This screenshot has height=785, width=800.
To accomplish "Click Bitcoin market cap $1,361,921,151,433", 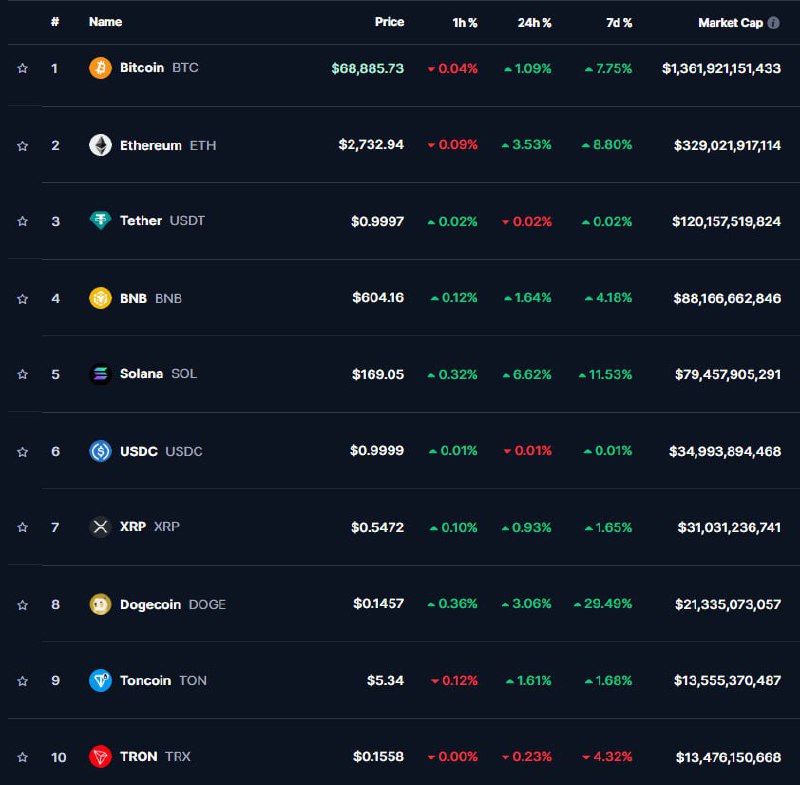I will 721,68.
